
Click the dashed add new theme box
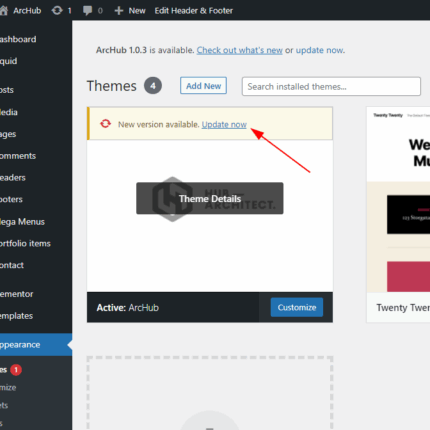pyautogui.click(x=210, y=393)
